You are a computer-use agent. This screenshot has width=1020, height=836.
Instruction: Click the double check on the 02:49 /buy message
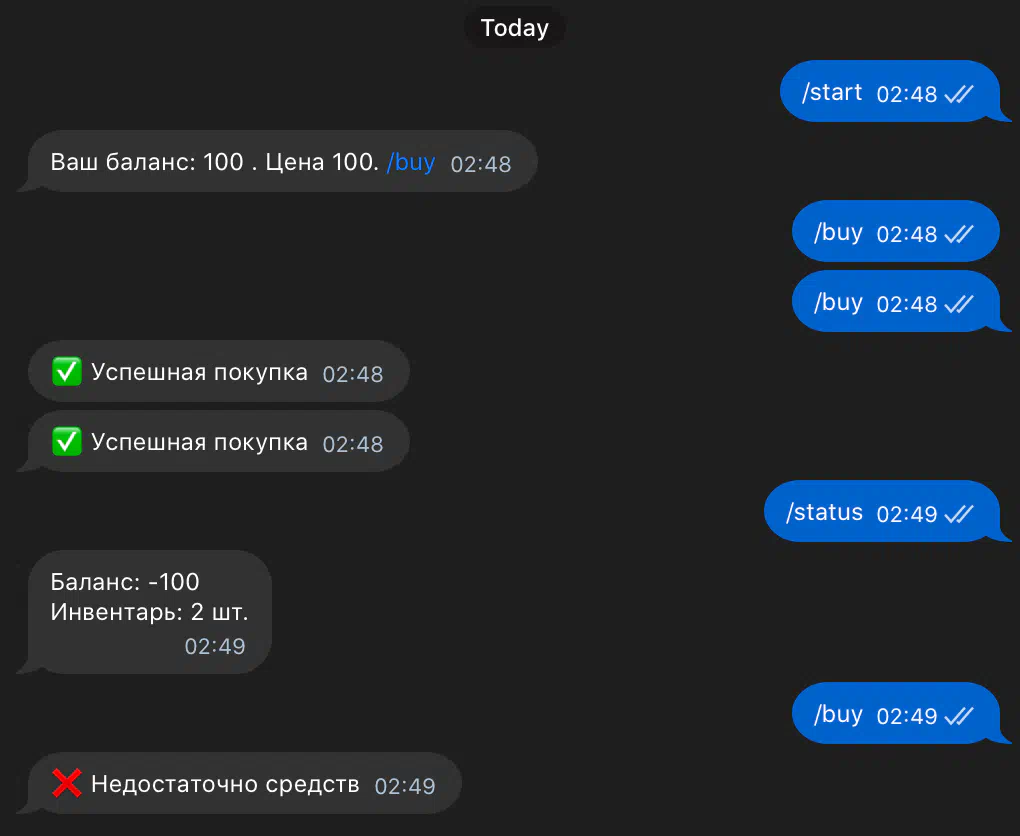[959, 716]
